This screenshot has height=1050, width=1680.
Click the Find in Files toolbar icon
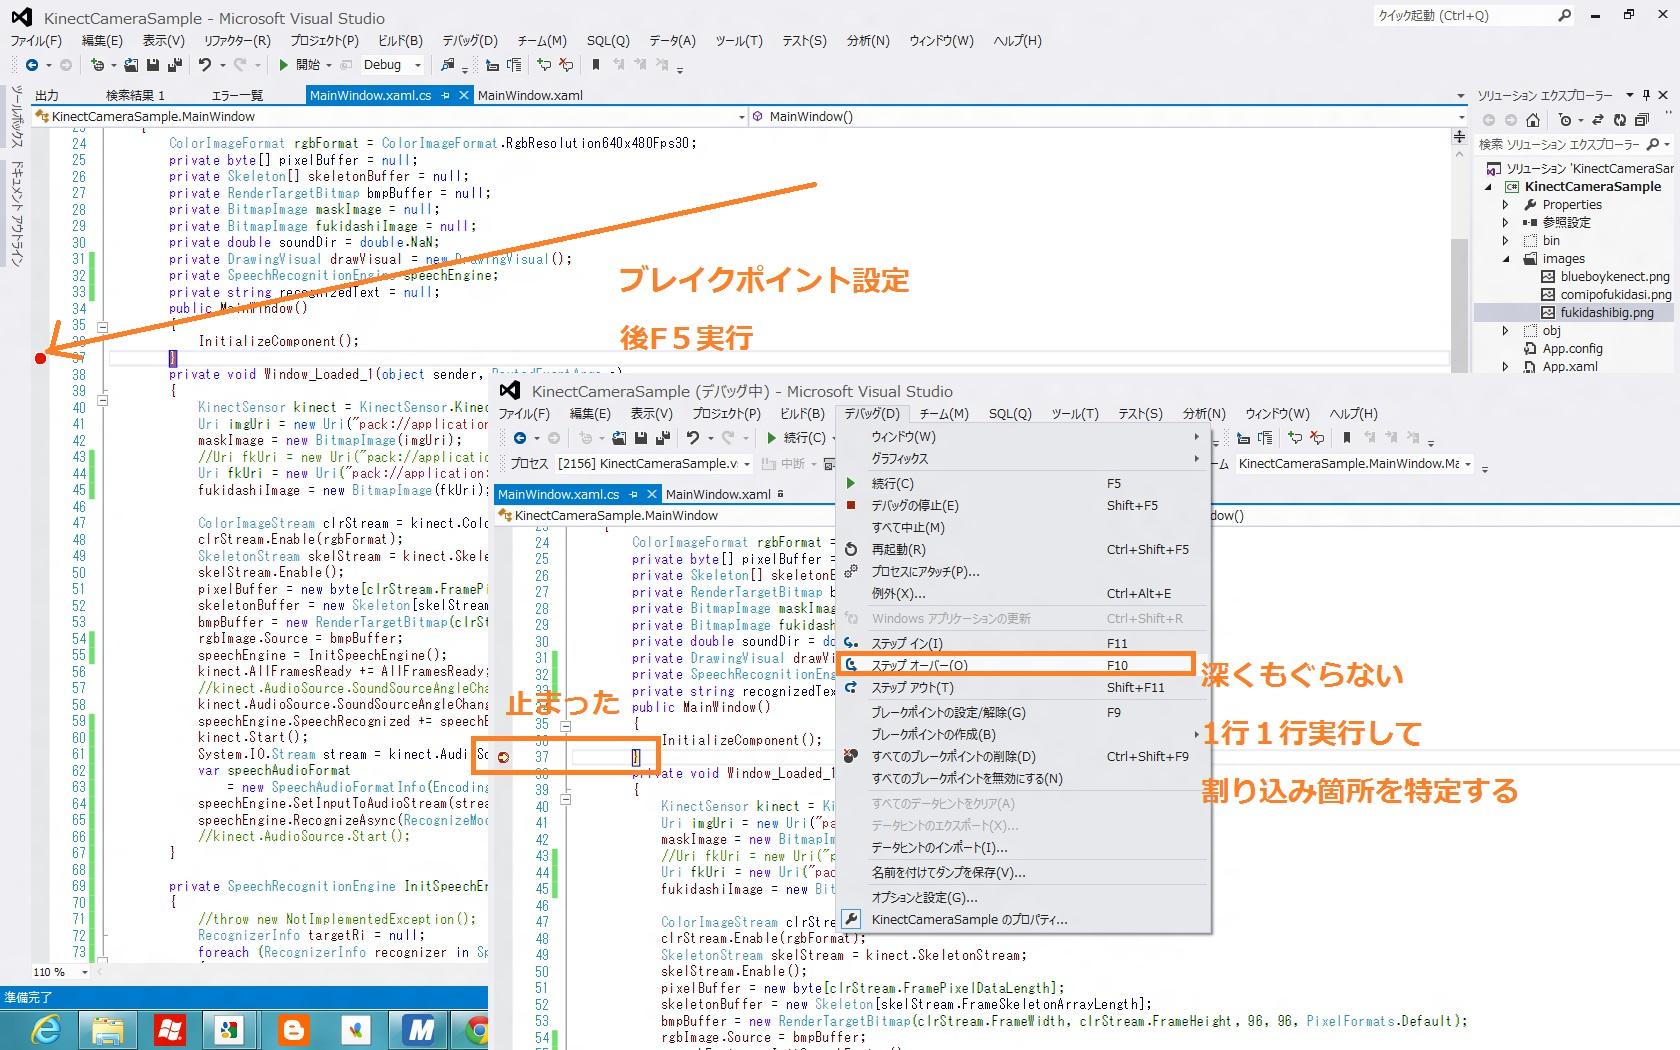coord(448,65)
